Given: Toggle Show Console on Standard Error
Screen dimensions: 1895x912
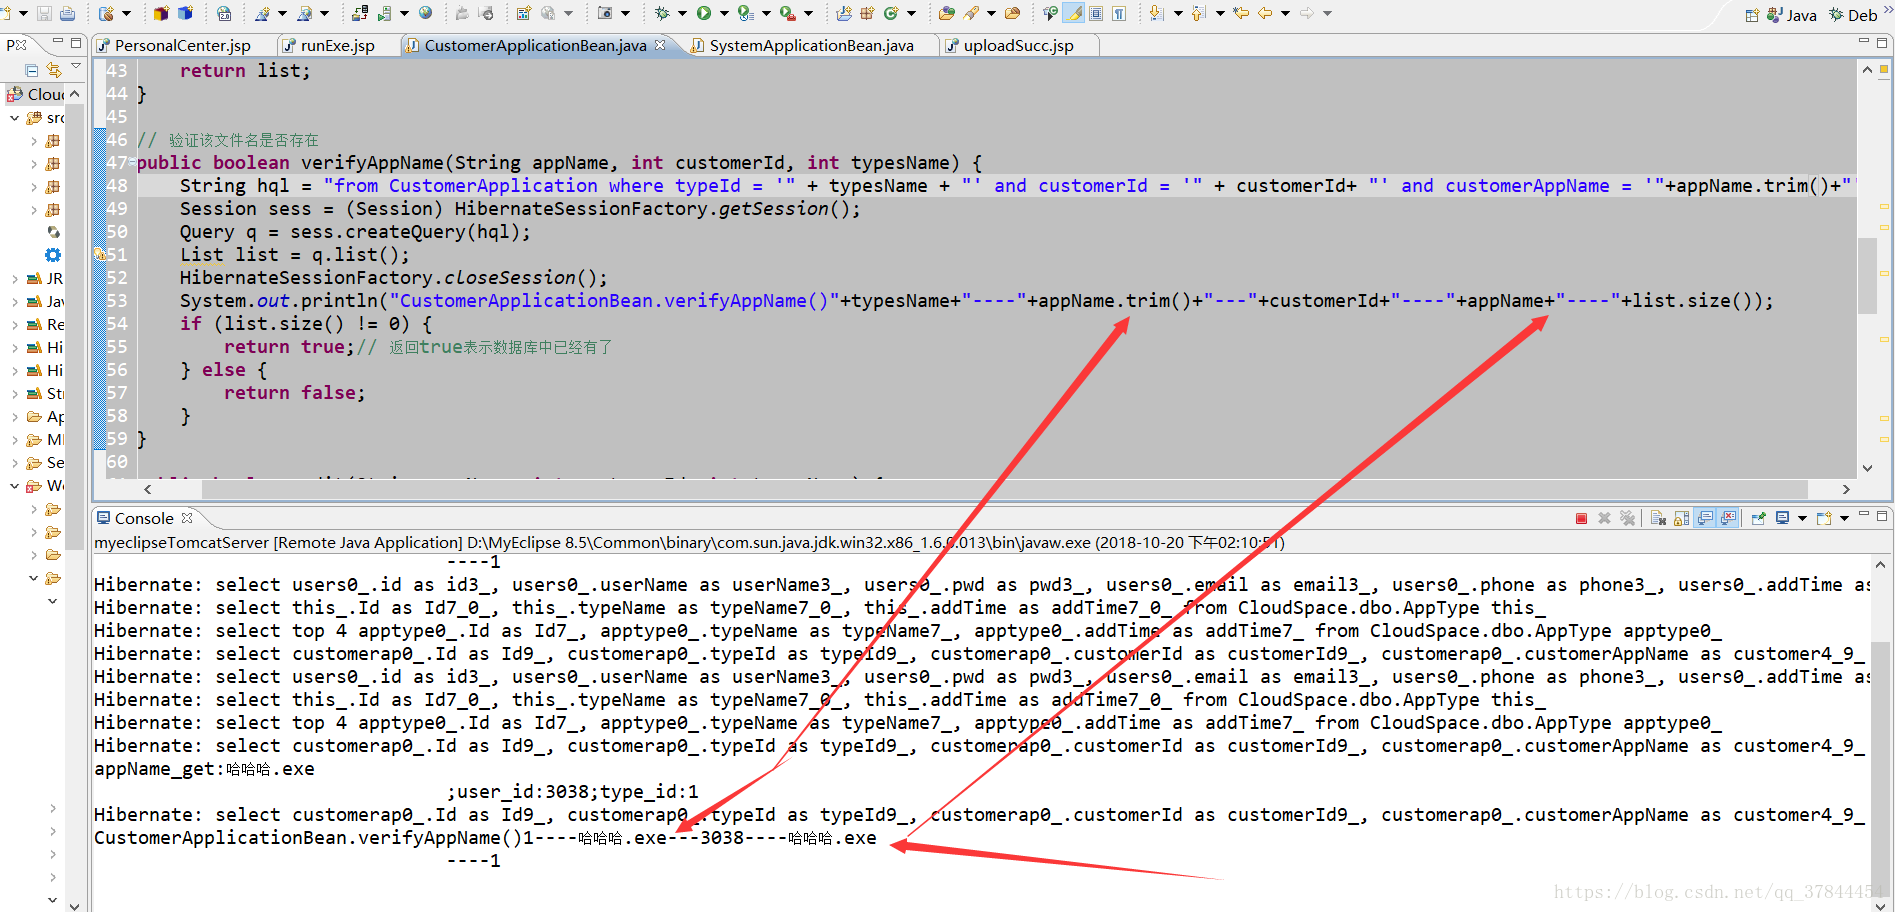Looking at the screenshot, I should [x=1729, y=518].
